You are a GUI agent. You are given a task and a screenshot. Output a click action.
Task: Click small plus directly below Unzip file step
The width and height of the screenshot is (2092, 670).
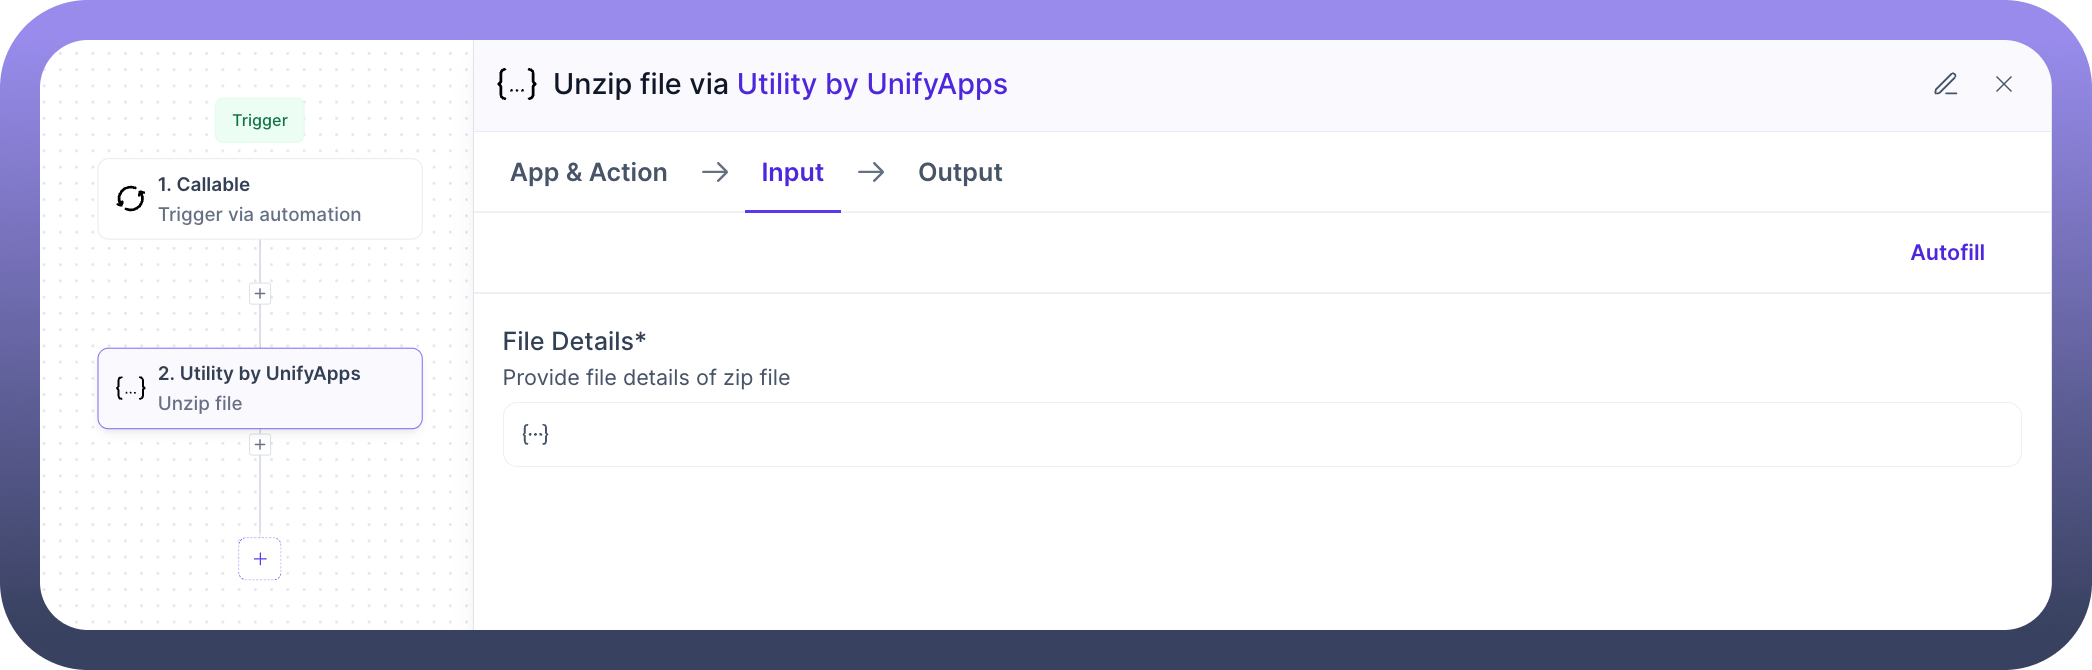point(260,445)
